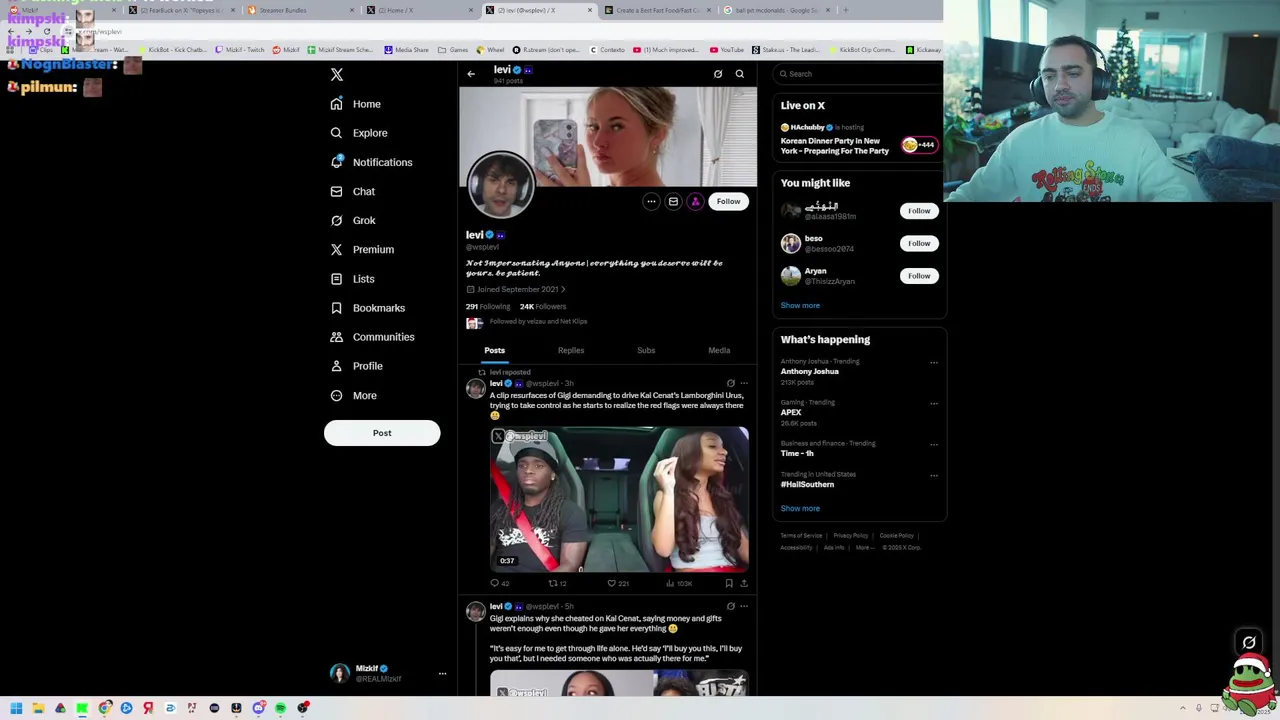
Task: Click Show more under You might like
Action: click(x=800, y=306)
